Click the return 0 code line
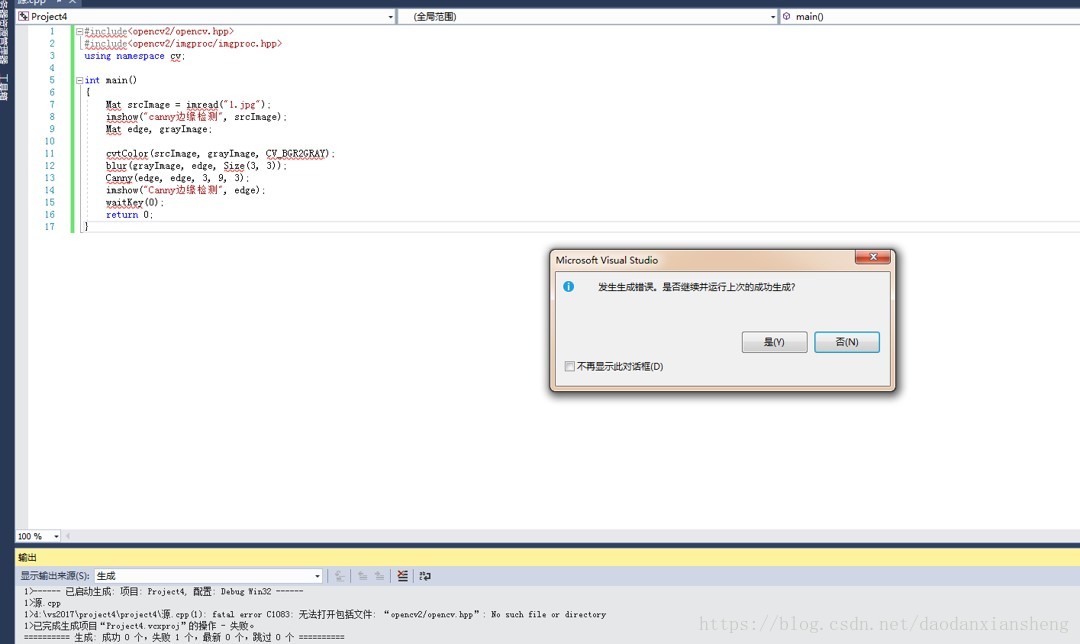Viewport: 1080px width, 644px height. tap(129, 215)
